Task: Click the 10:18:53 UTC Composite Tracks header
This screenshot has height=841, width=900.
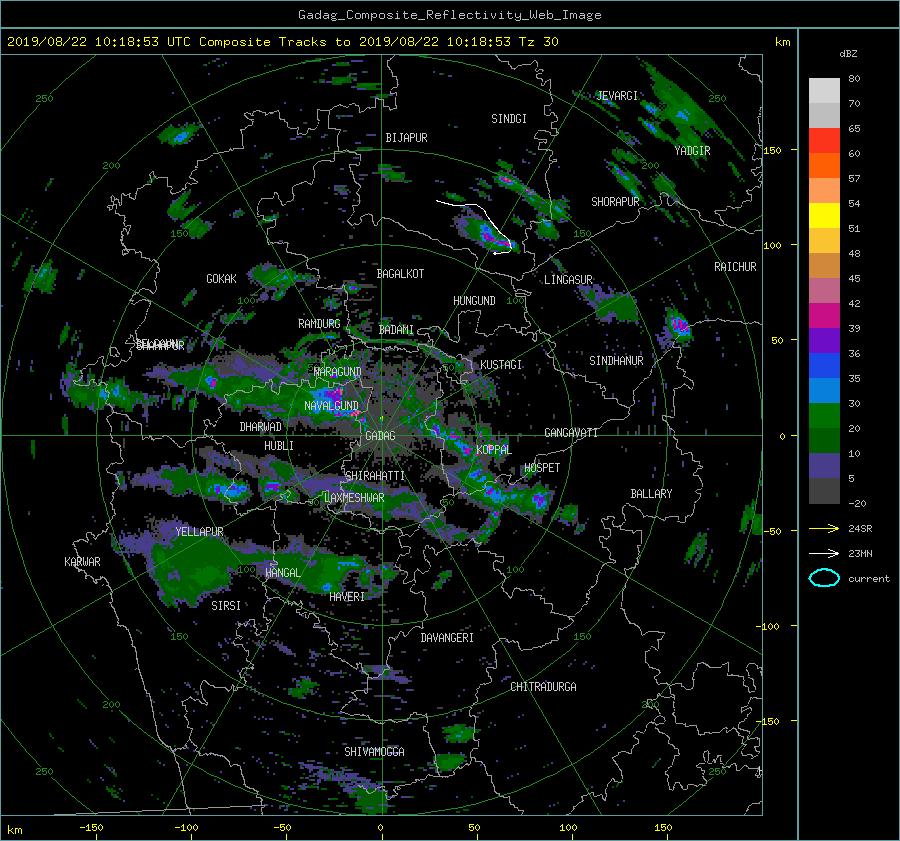Action: (282, 42)
